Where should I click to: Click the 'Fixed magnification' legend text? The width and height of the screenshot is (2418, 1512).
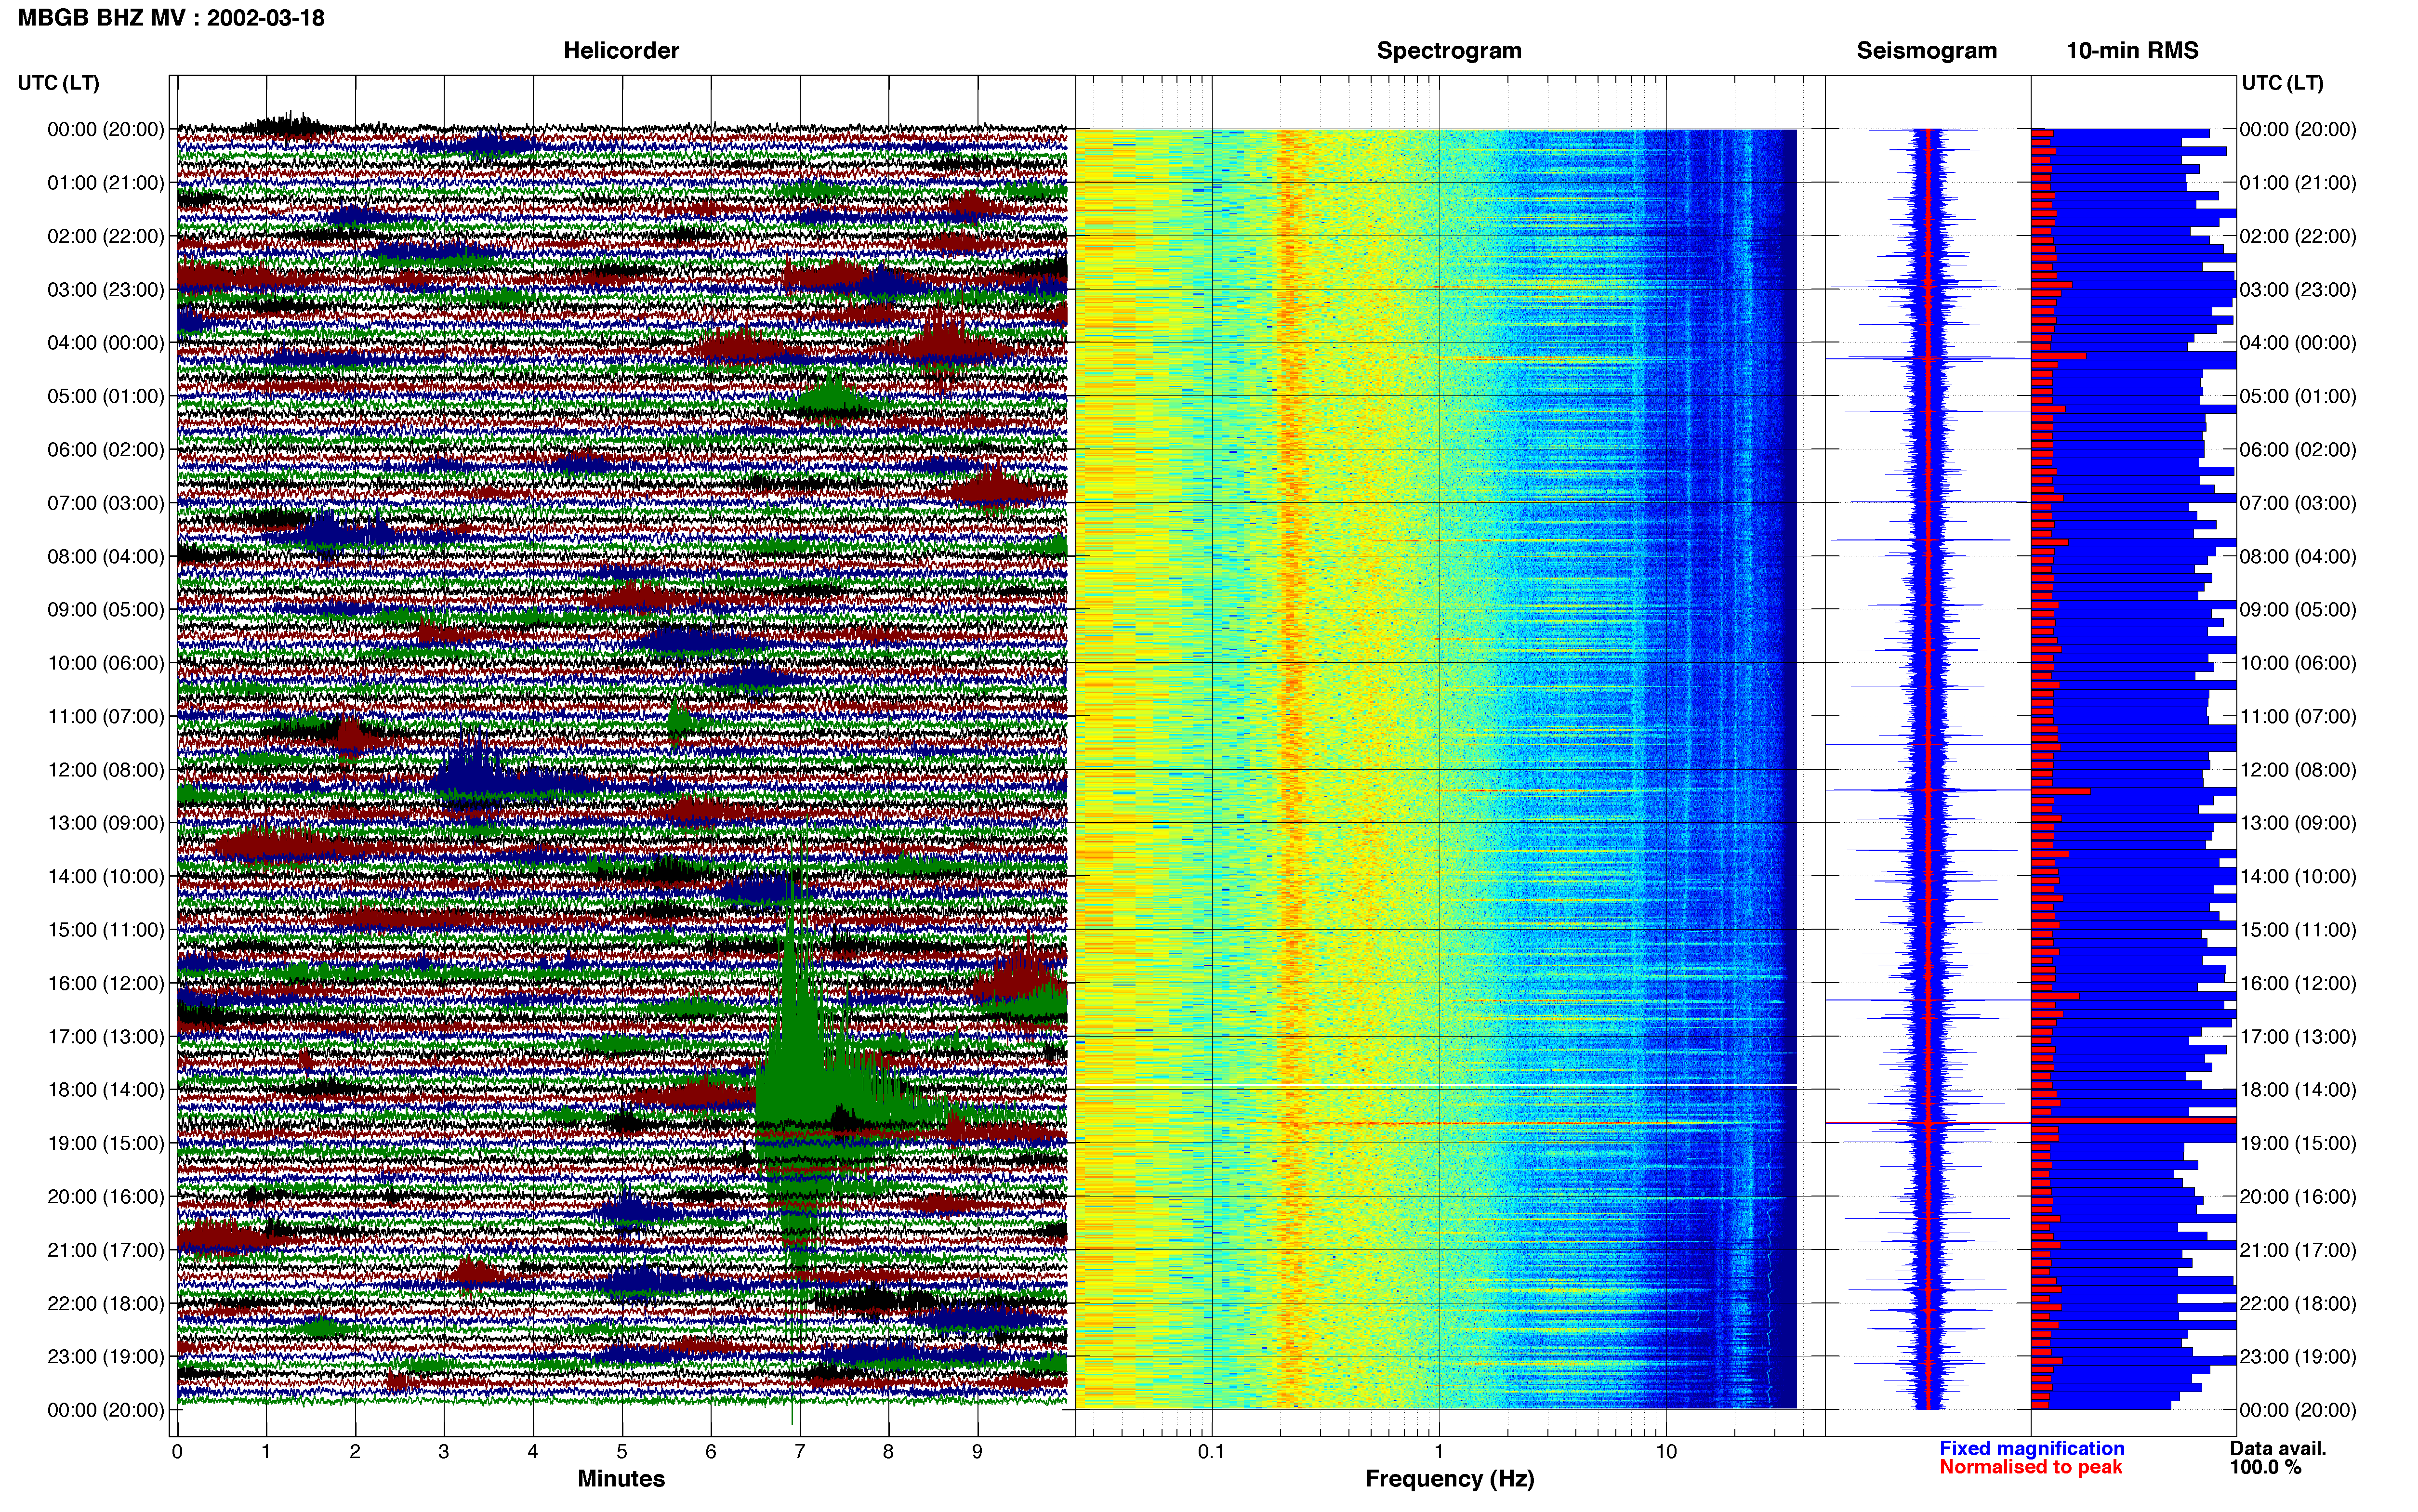[2031, 1448]
